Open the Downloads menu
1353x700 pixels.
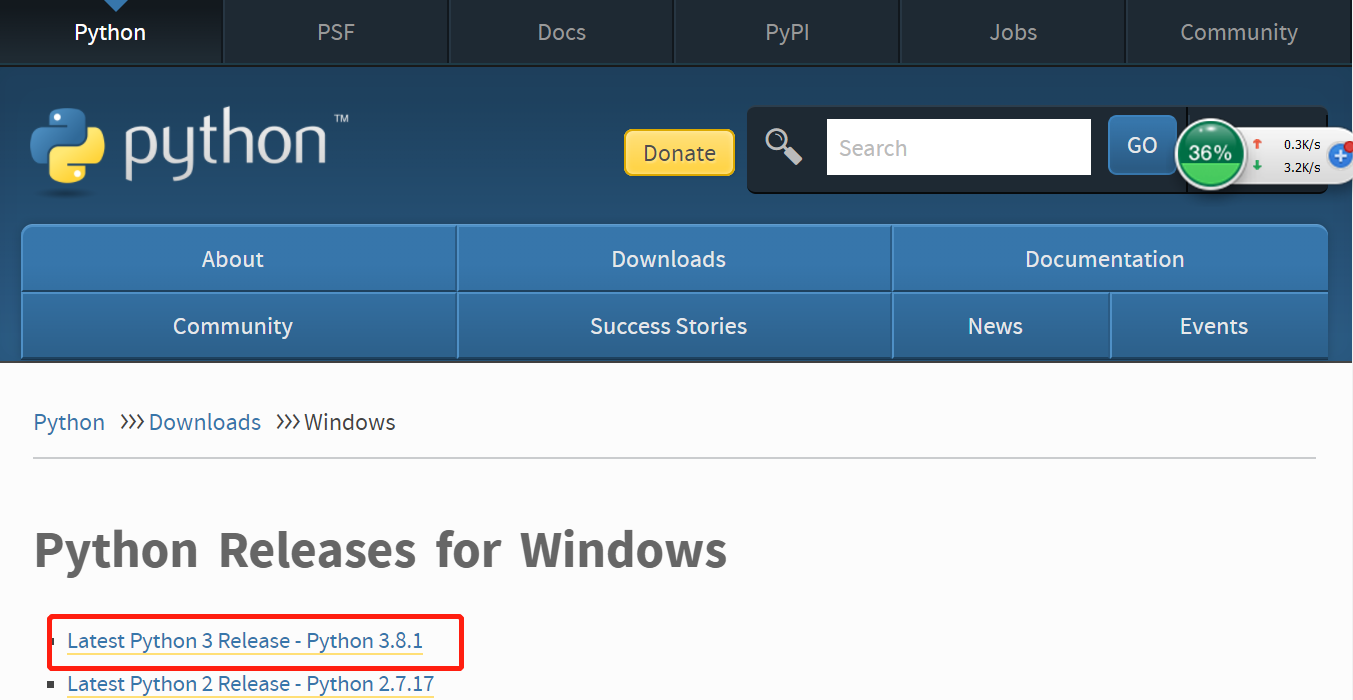pyautogui.click(x=668, y=258)
